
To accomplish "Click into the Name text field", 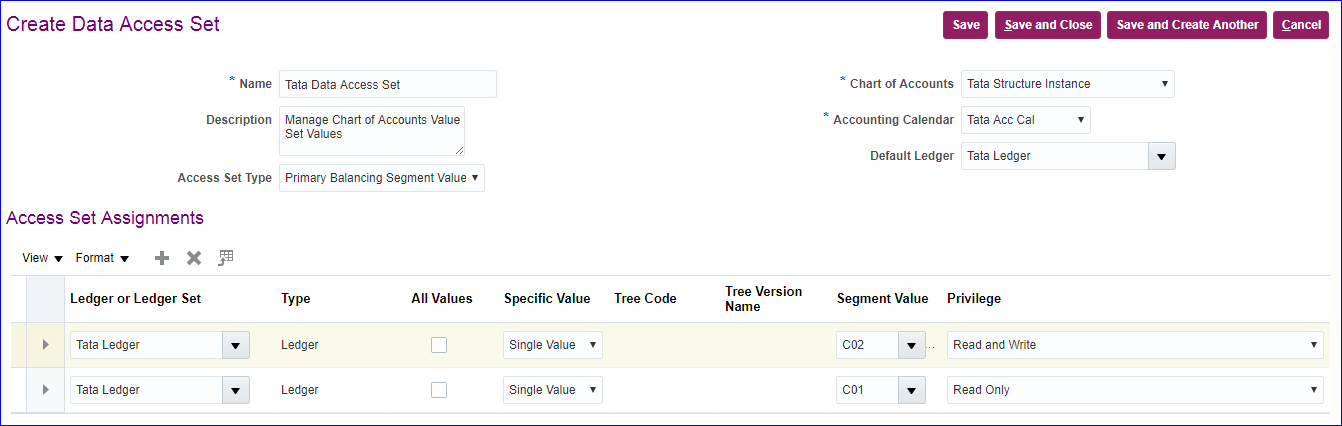I will [x=387, y=84].
